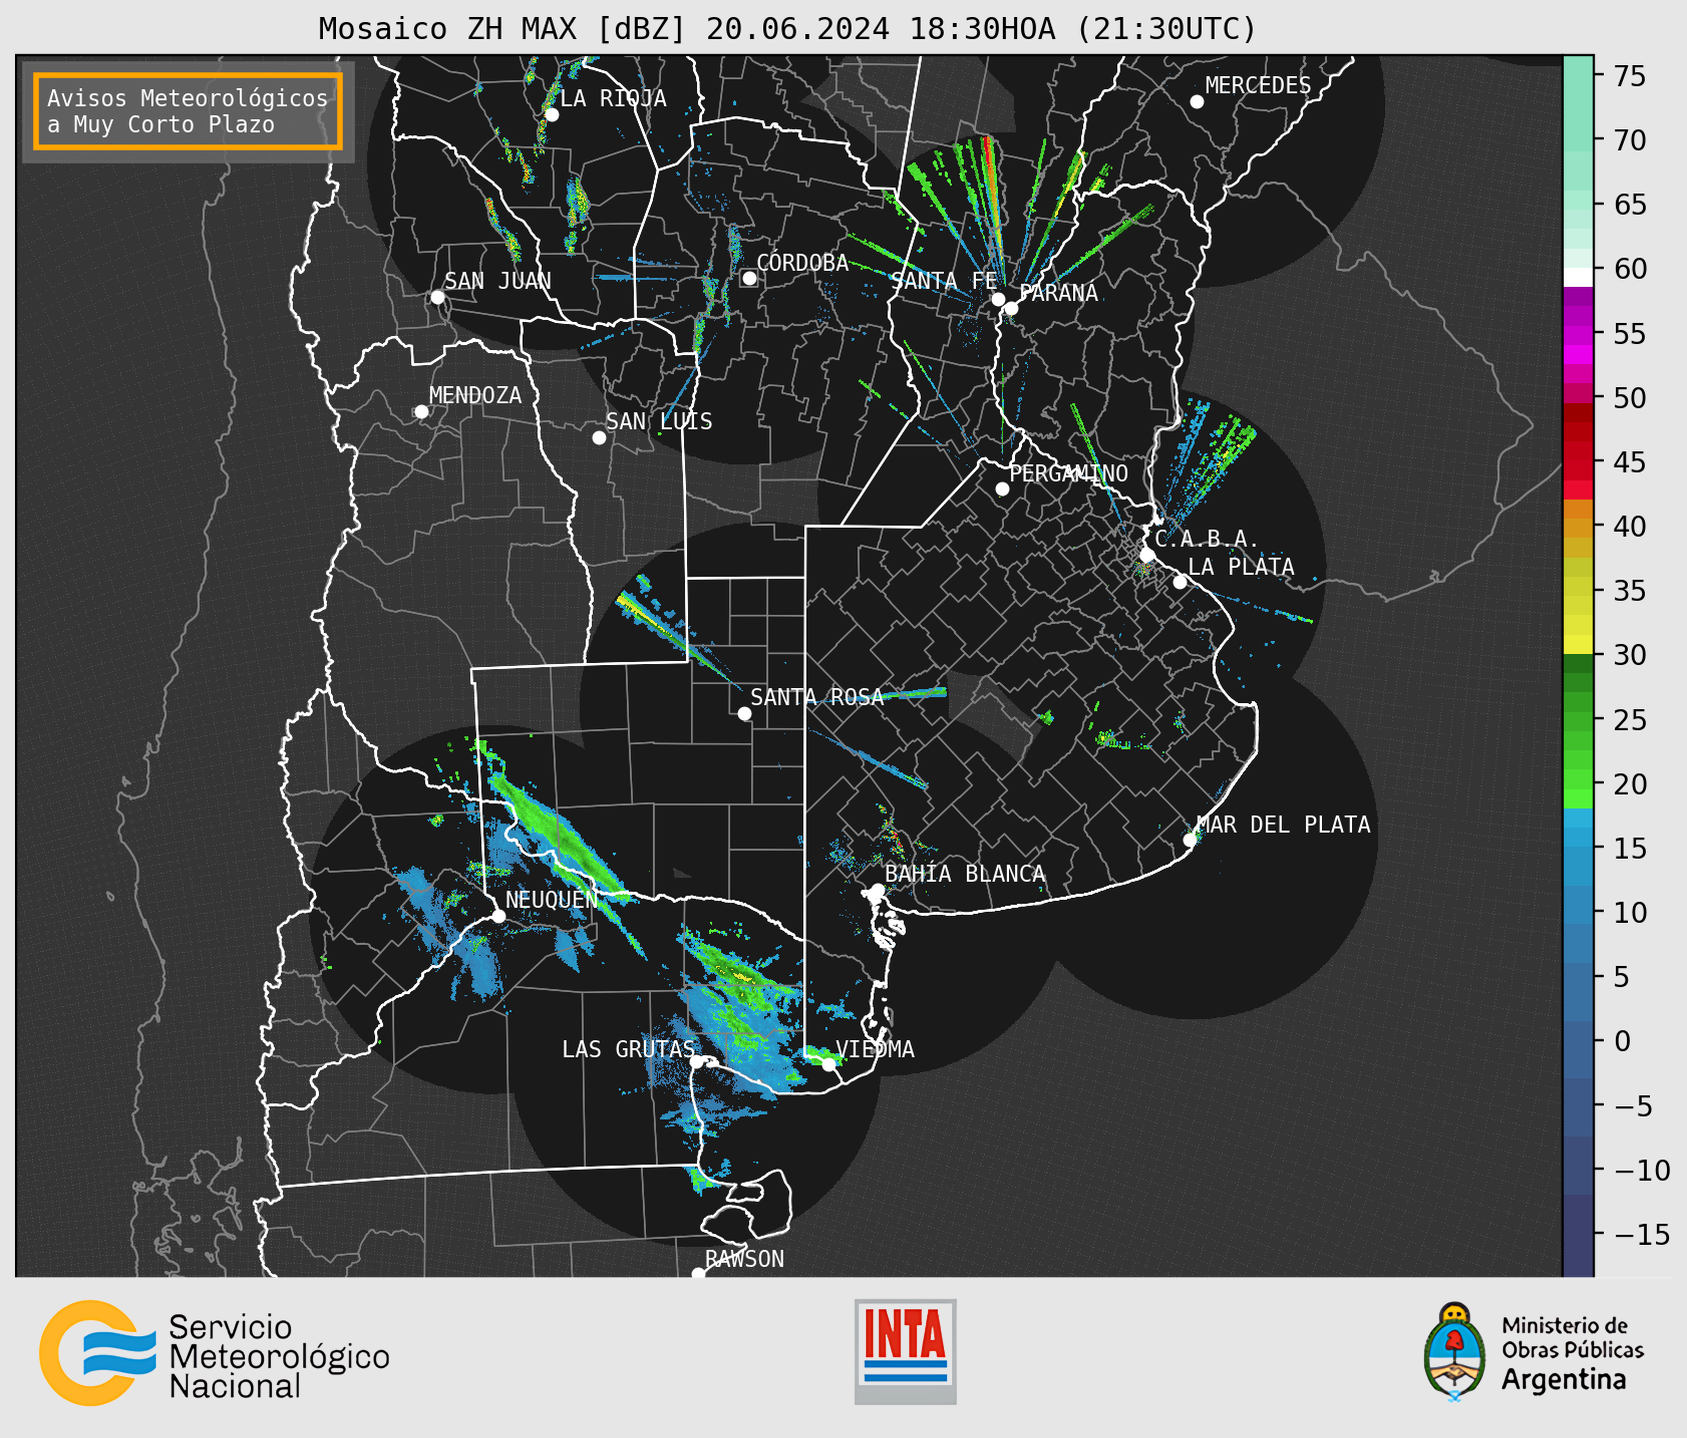Click the MENDOZA city marker
This screenshot has height=1438, width=1687.
(x=421, y=412)
